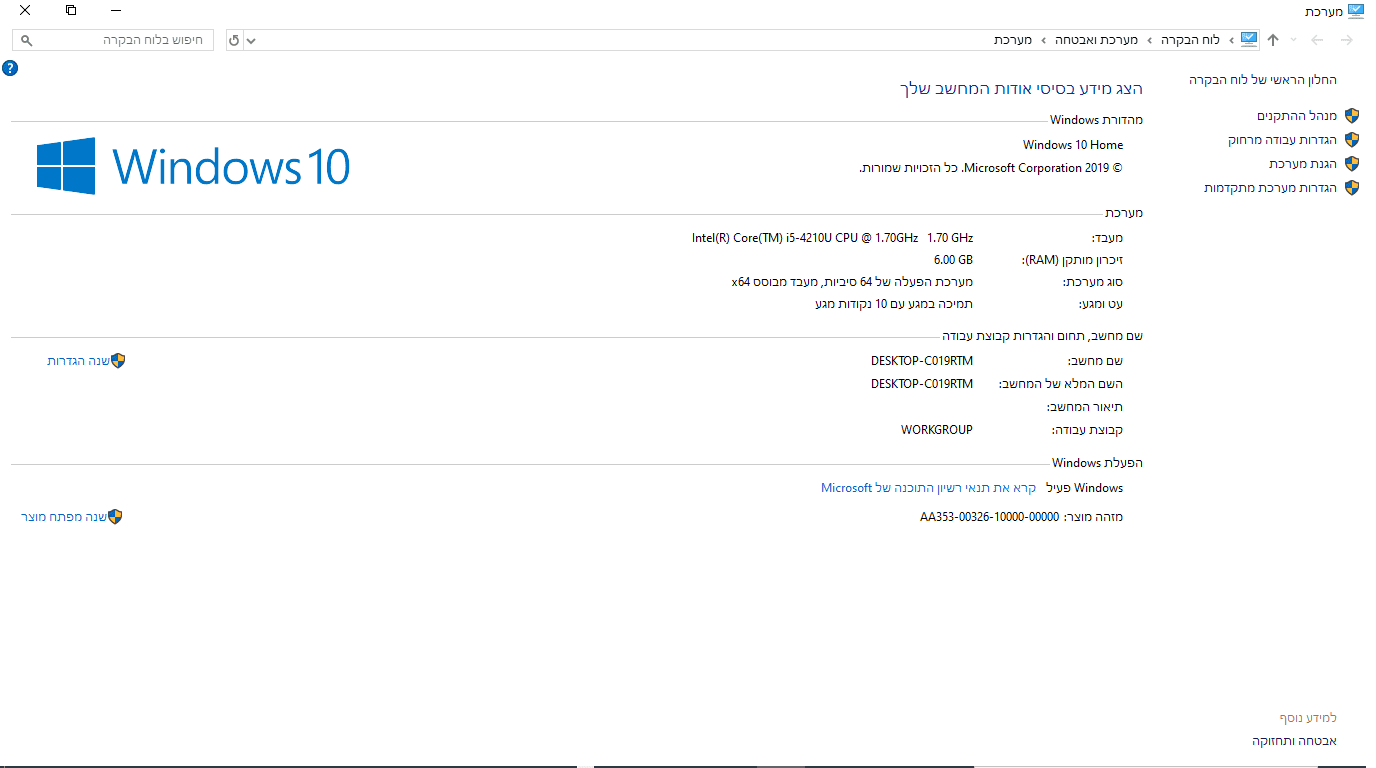The height and width of the screenshot is (768, 1376).
Task: Click the x64 system type value
Action: (852, 282)
